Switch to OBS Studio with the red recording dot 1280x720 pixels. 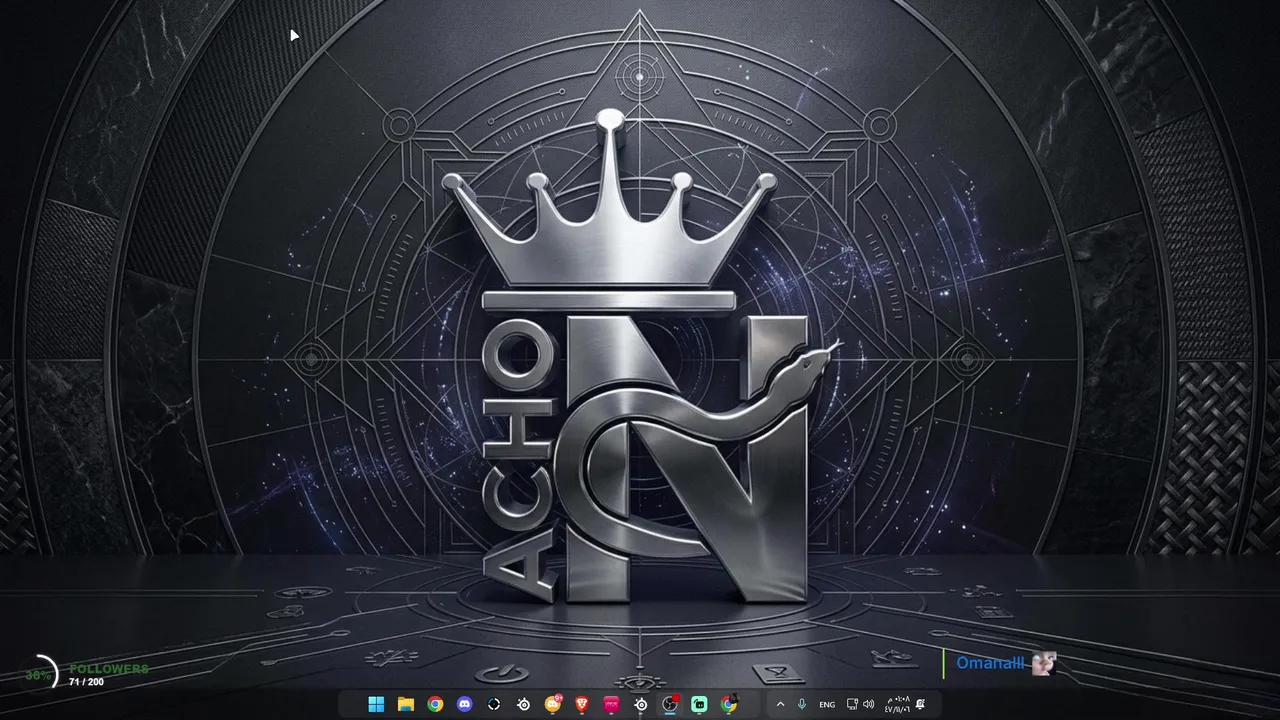click(670, 704)
